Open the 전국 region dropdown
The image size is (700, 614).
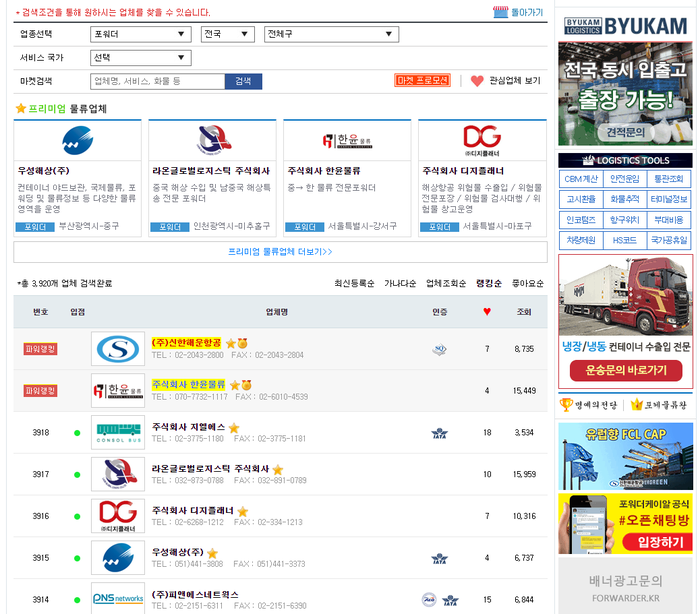tap(228, 34)
